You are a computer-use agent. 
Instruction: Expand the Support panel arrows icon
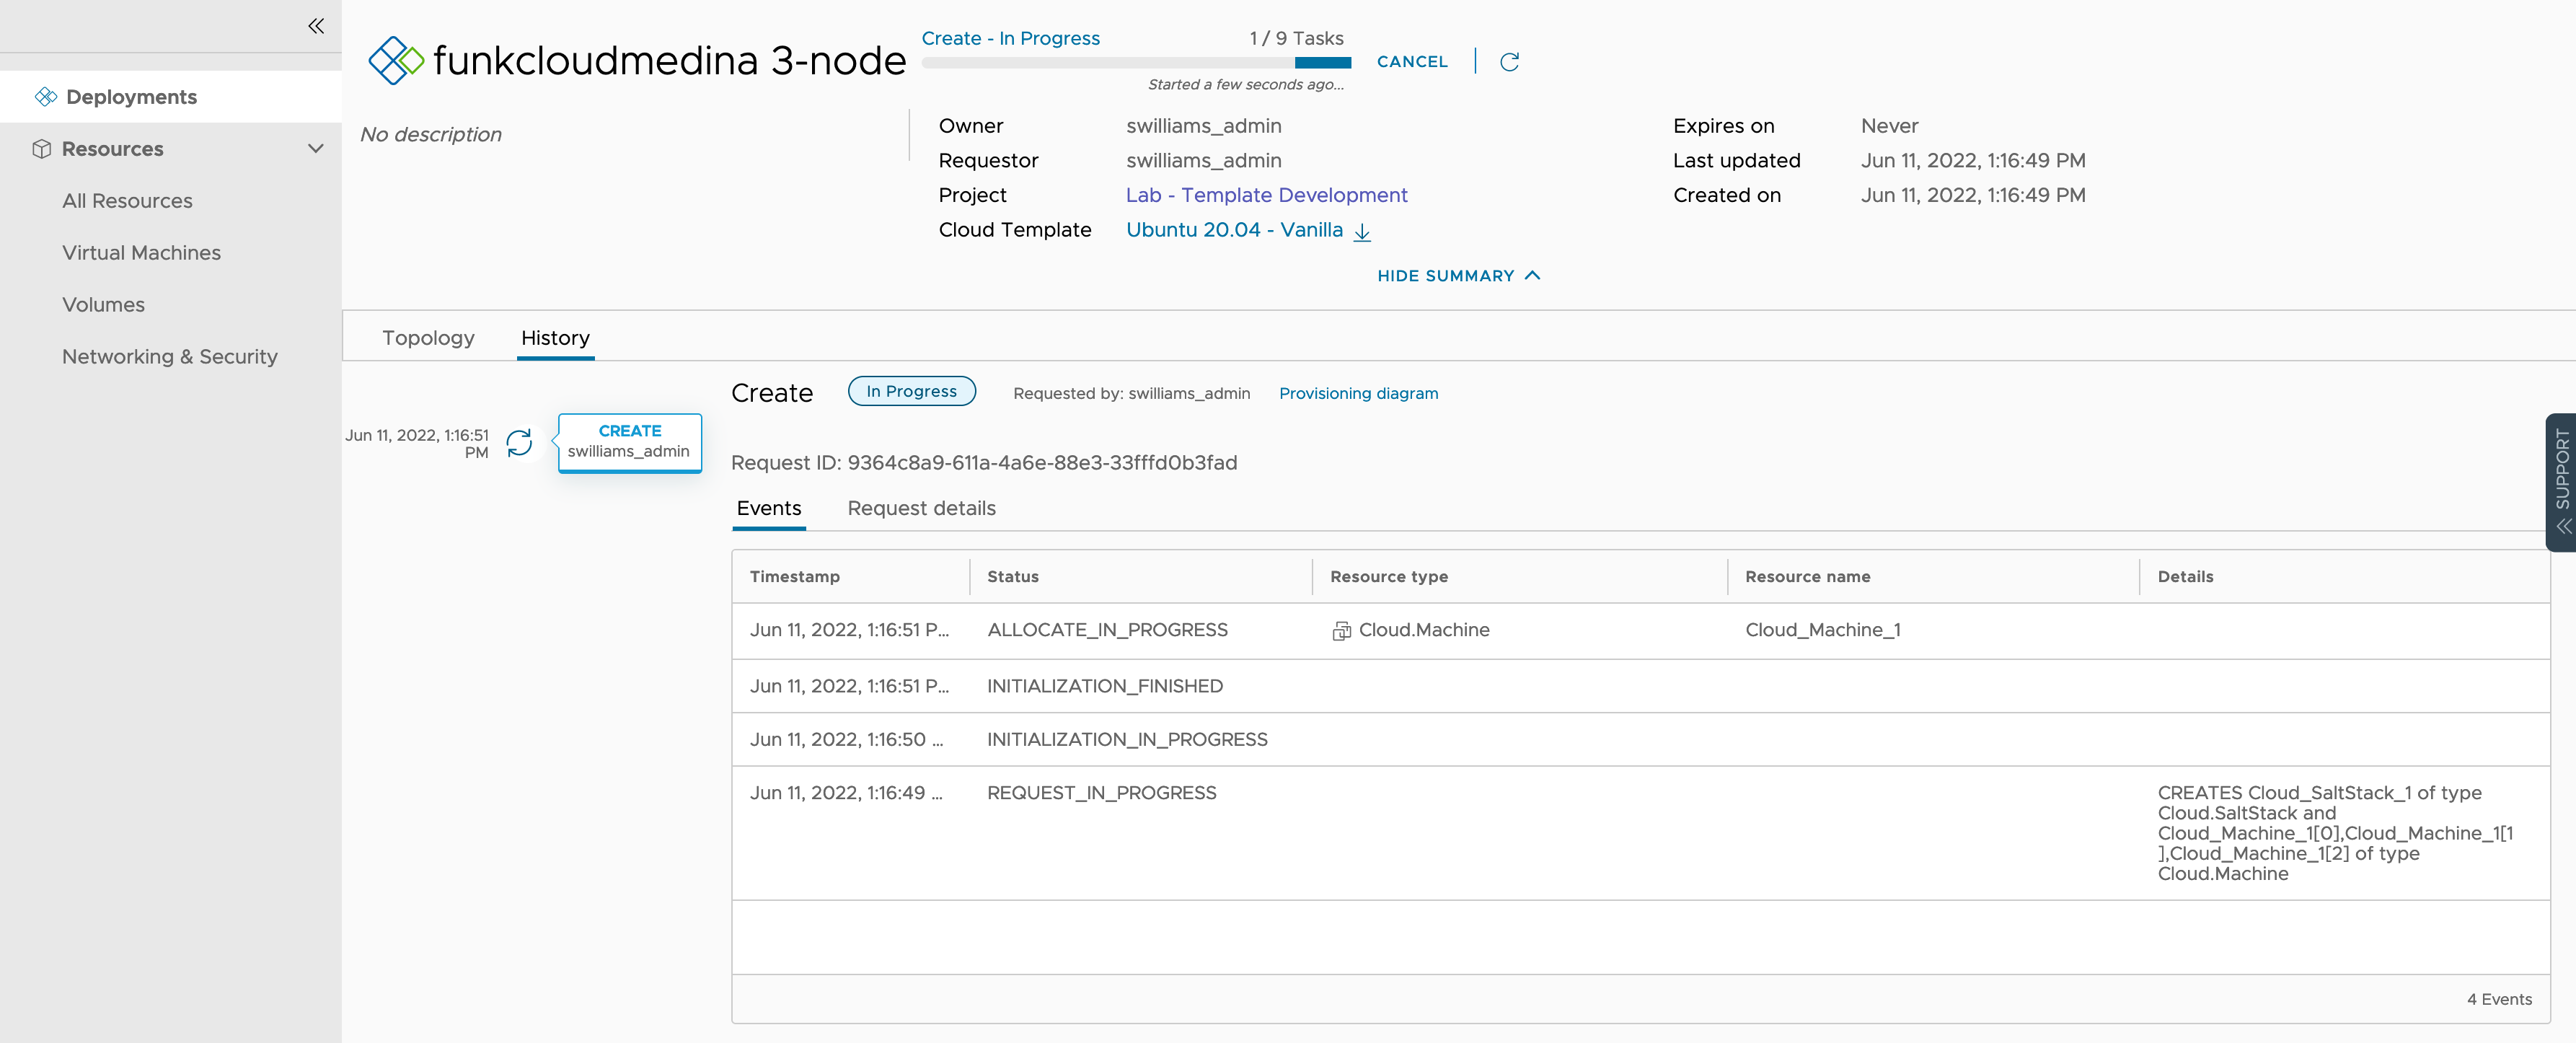[x=2563, y=526]
